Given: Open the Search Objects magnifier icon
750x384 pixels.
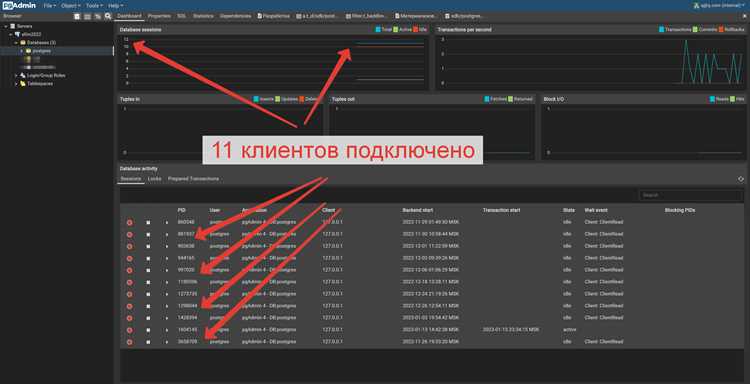Looking at the screenshot, I should 108,16.
